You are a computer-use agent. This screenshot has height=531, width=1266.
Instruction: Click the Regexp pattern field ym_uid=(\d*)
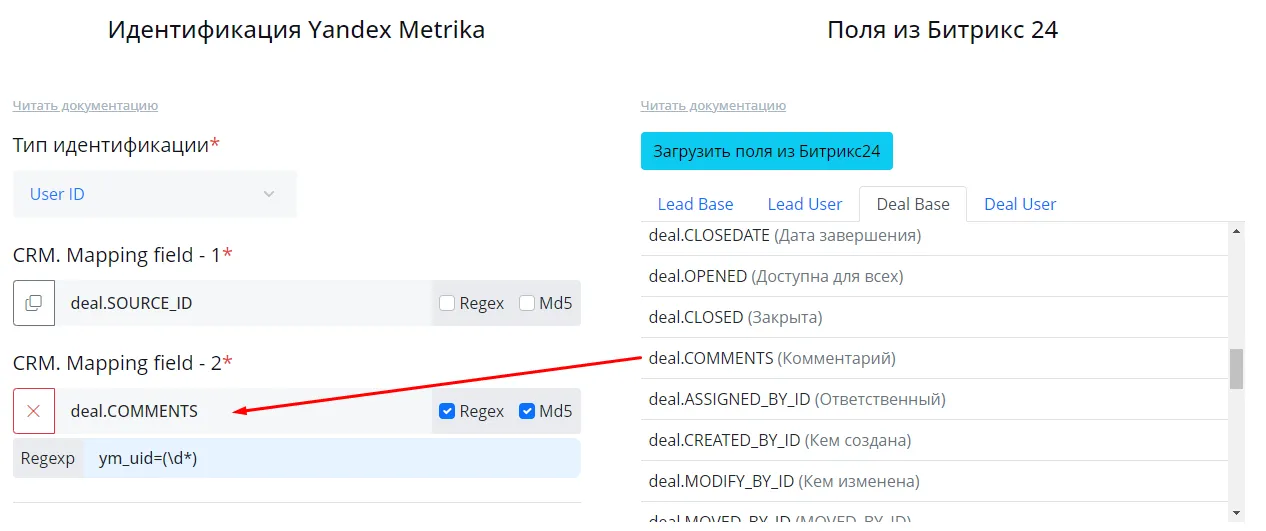pyautogui.click(x=332, y=458)
